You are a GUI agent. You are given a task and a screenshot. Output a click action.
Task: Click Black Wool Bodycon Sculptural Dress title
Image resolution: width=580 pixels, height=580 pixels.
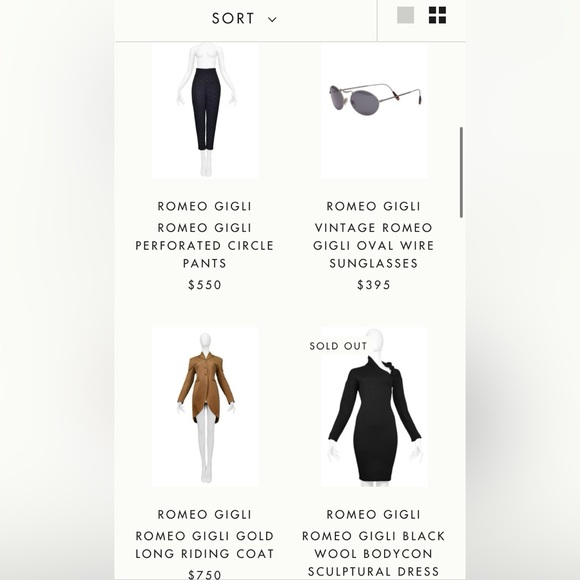(x=374, y=554)
